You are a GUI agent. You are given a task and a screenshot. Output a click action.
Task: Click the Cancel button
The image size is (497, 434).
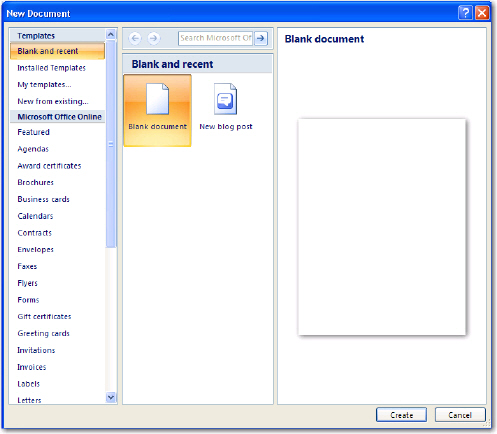click(x=460, y=415)
